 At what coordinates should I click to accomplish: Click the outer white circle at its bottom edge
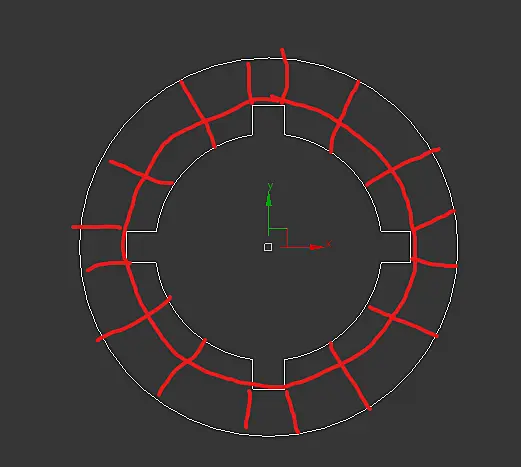[268, 436]
